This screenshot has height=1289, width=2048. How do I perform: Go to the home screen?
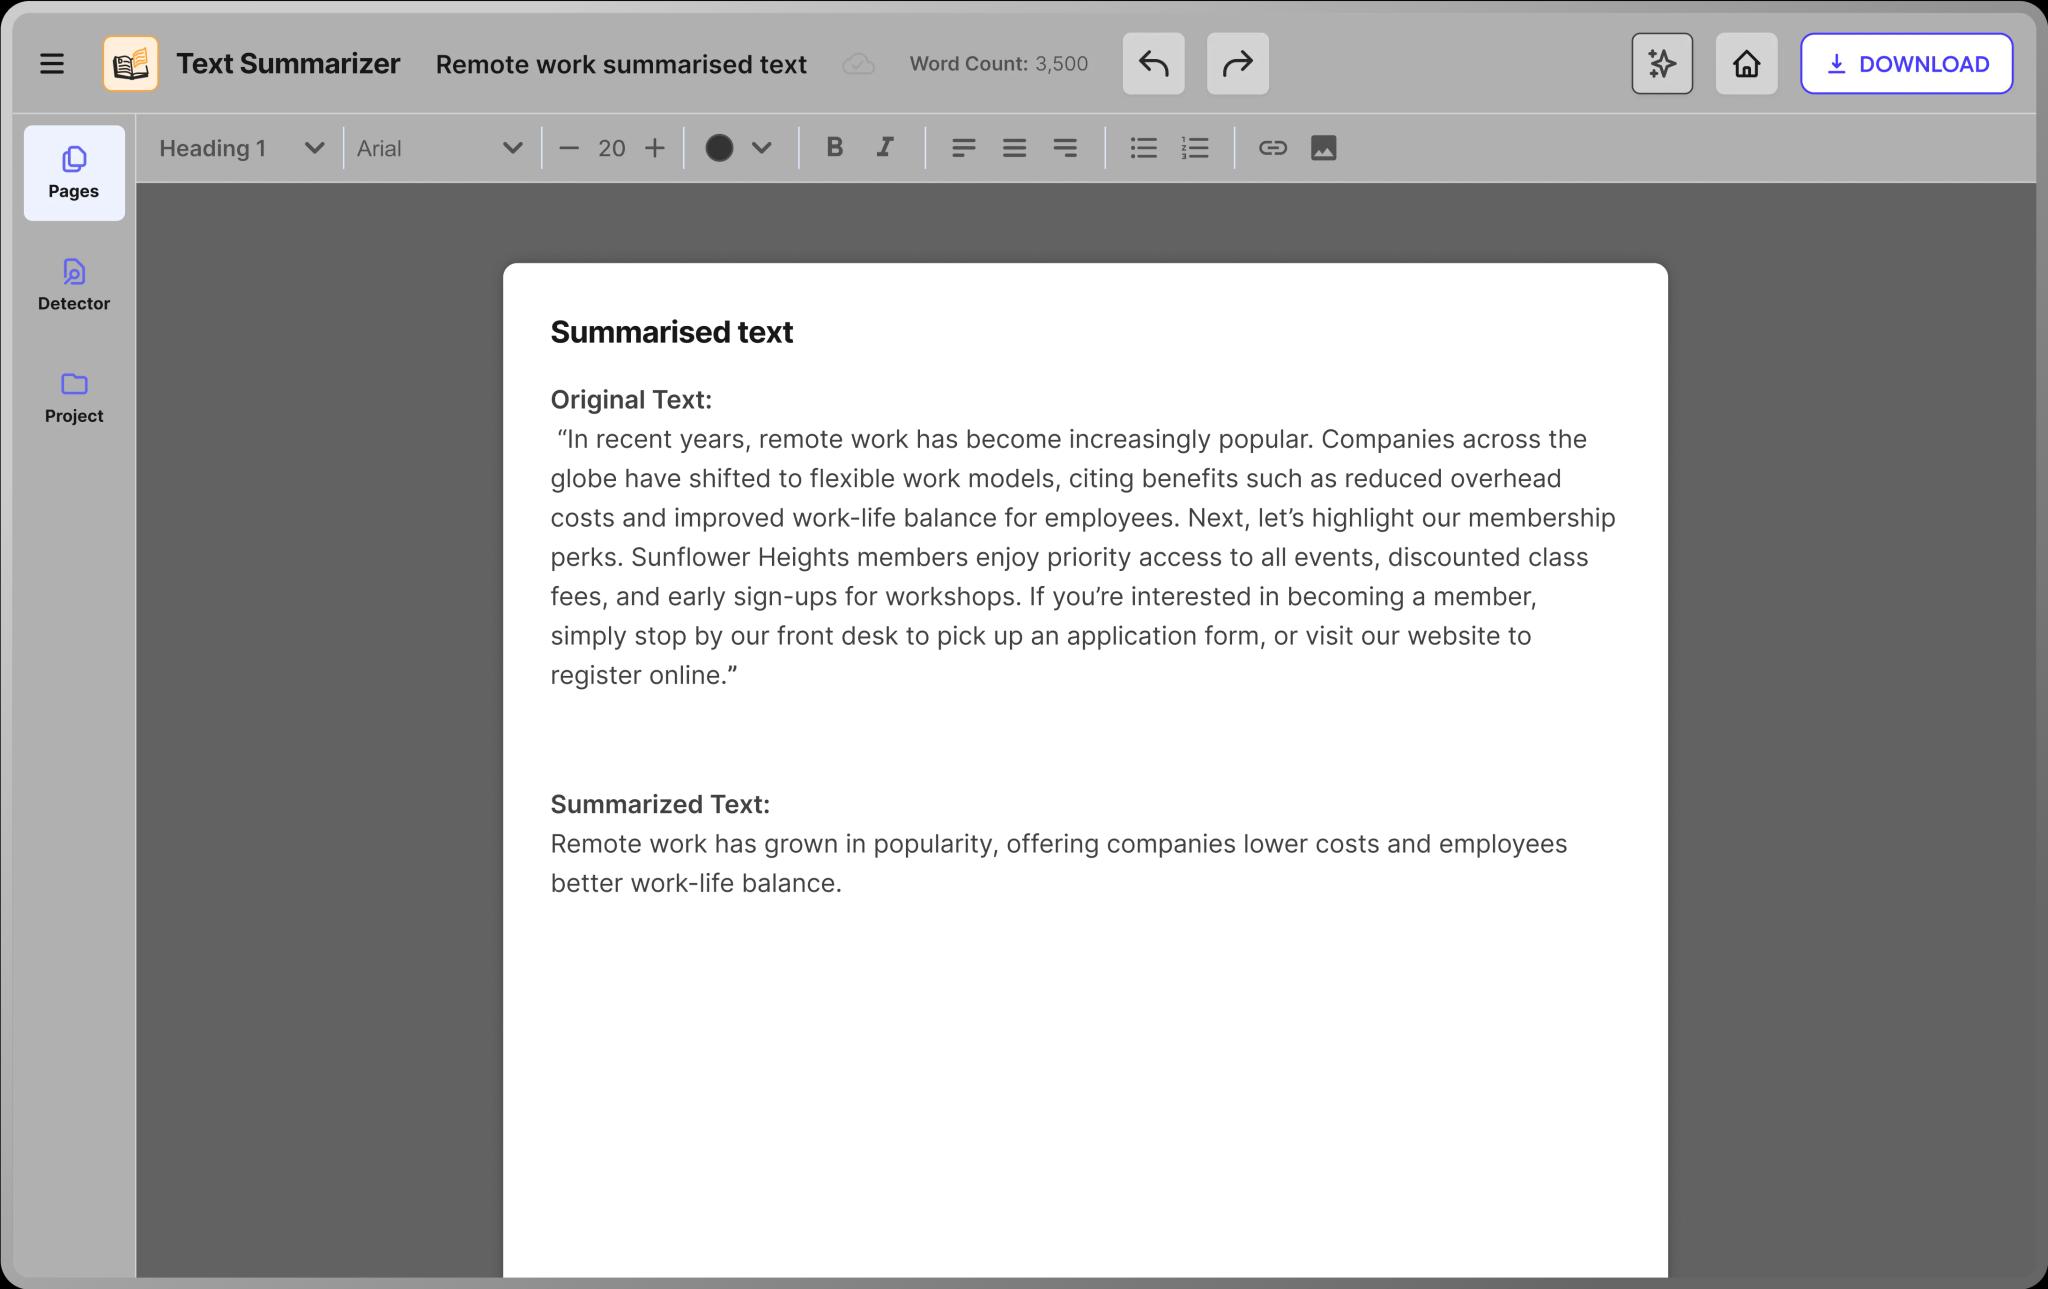1746,64
